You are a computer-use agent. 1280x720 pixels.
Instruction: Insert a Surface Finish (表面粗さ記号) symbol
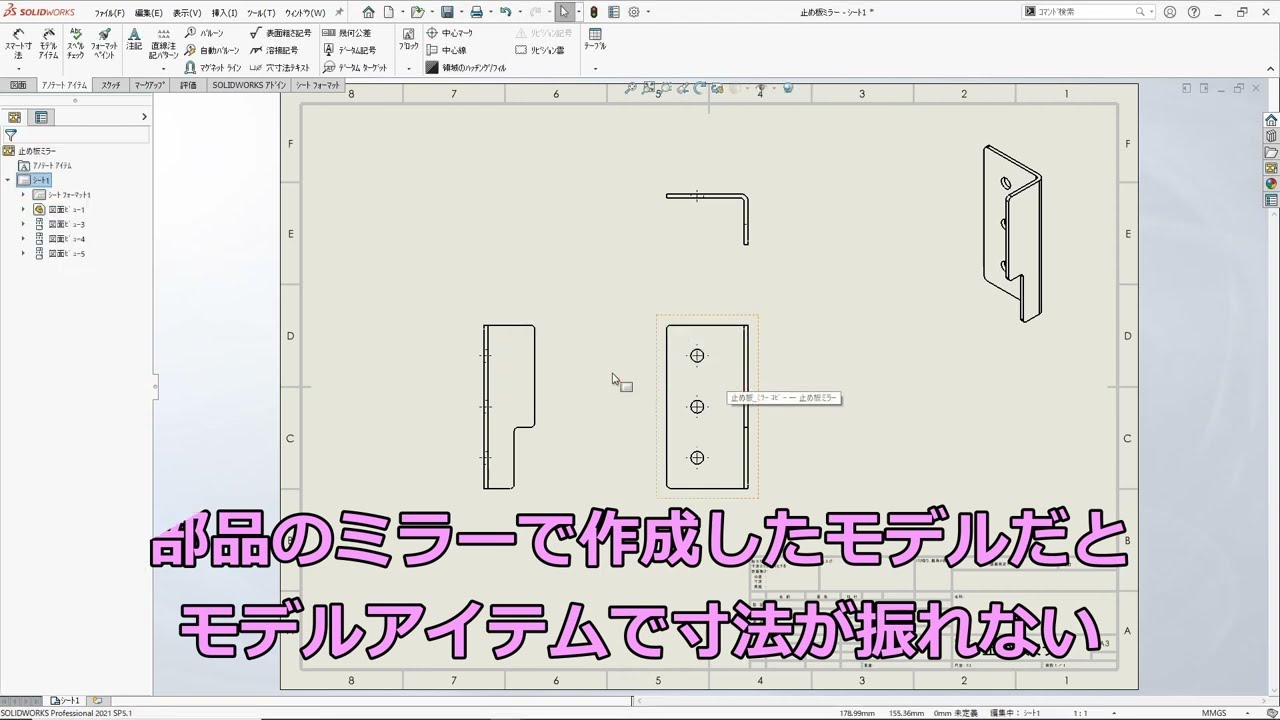click(281, 33)
